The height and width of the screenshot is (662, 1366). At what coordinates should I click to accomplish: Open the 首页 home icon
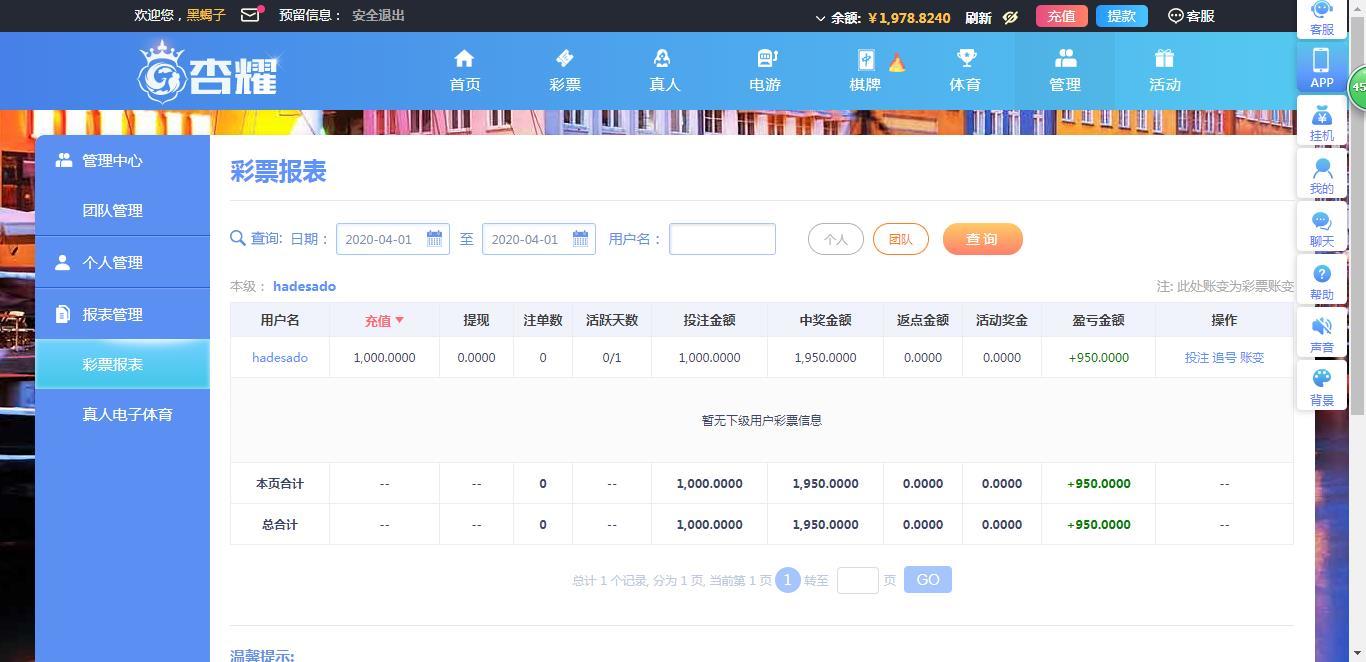(464, 59)
